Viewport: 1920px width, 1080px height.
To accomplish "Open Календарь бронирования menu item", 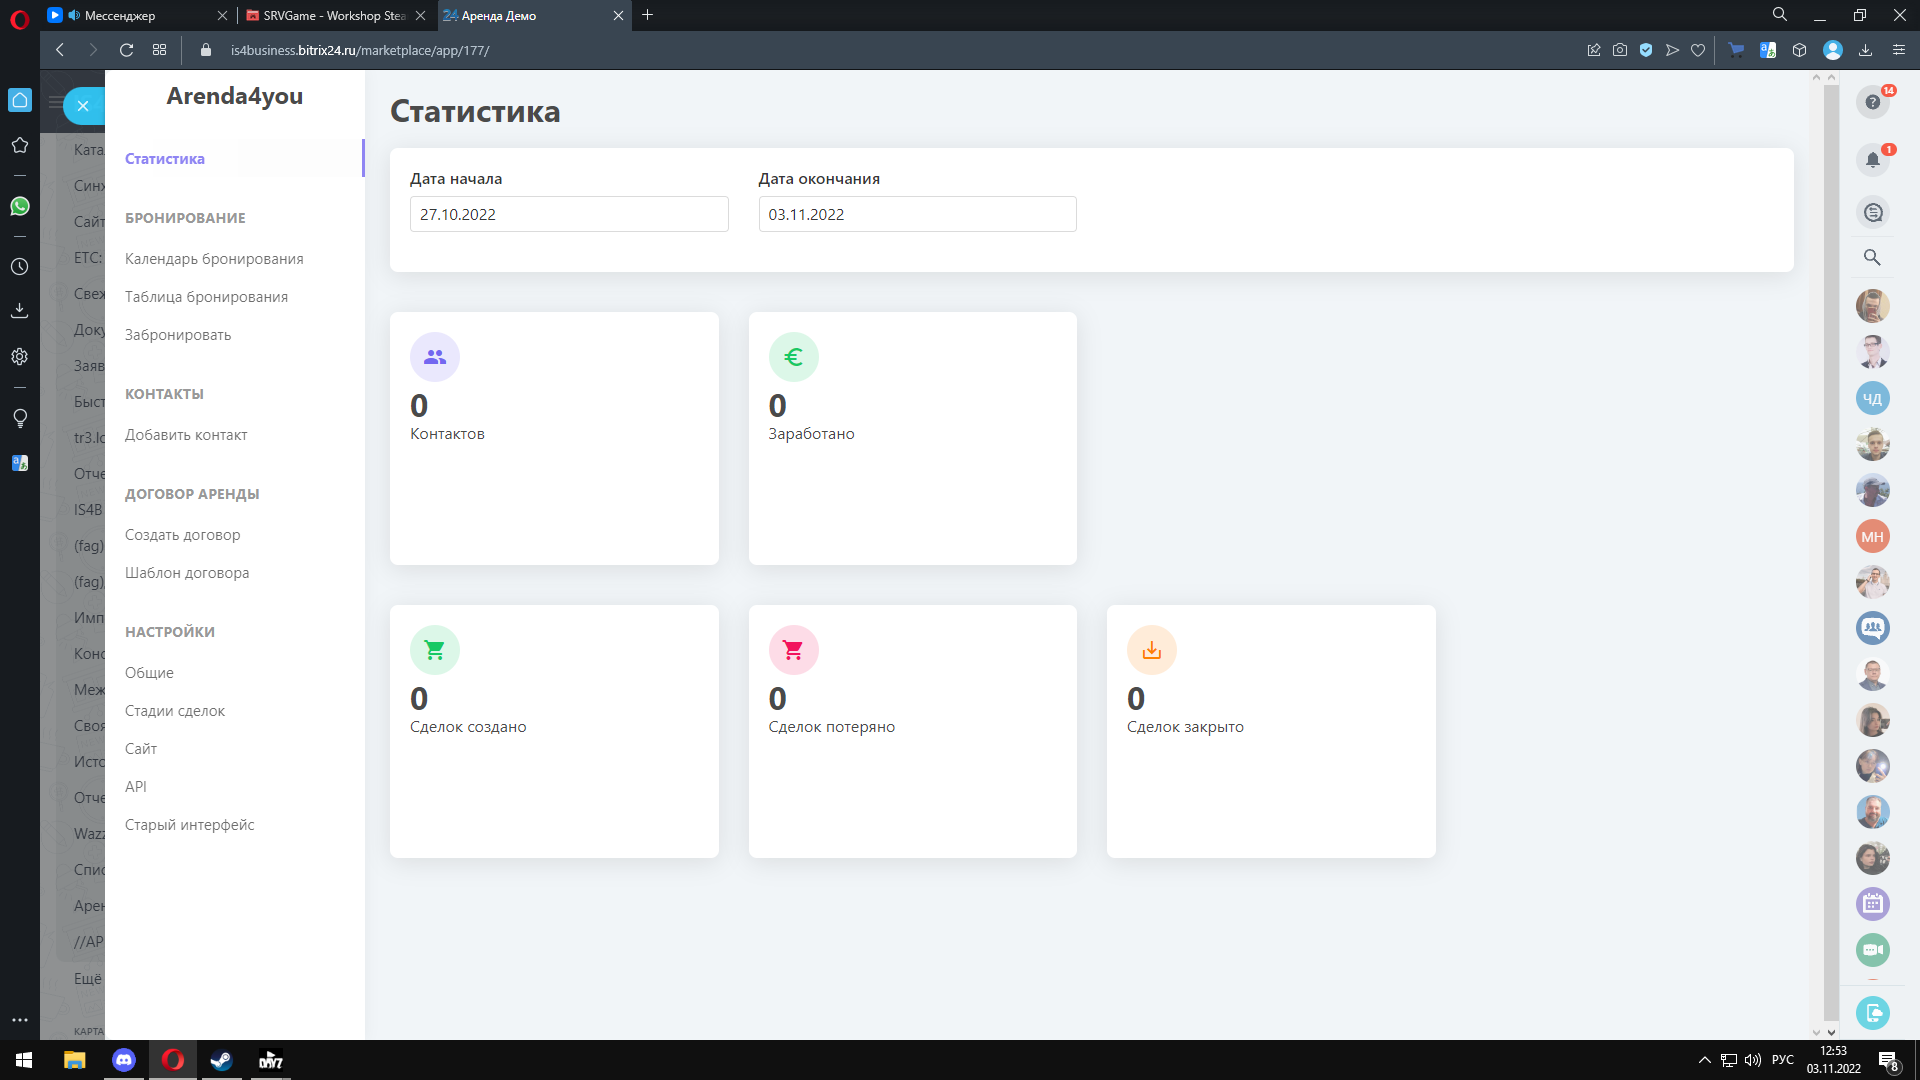I will 214,259.
